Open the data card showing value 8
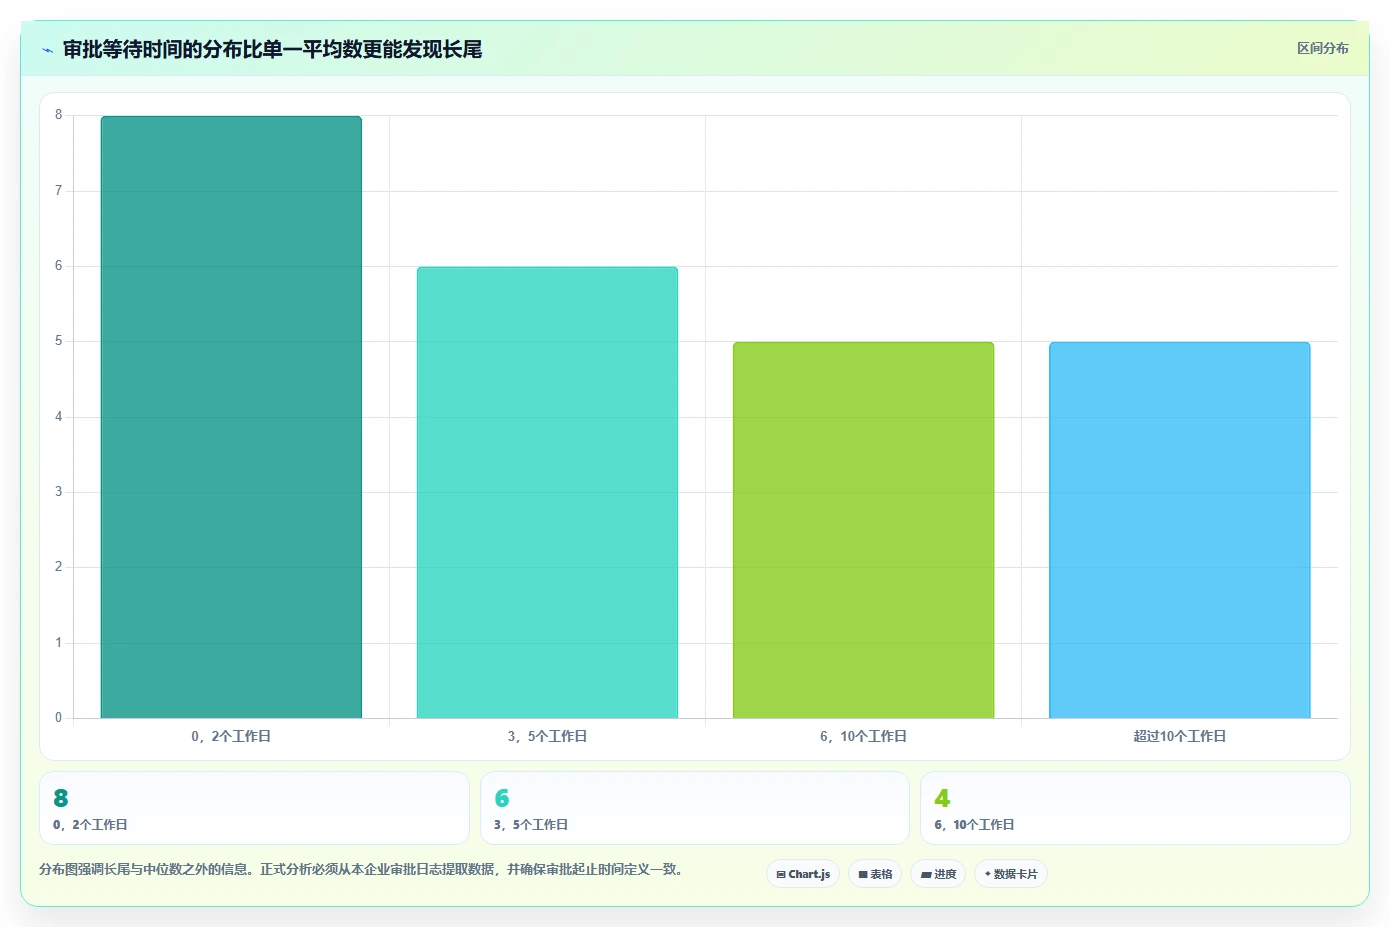Image resolution: width=1390 pixels, height=927 pixels. (254, 808)
